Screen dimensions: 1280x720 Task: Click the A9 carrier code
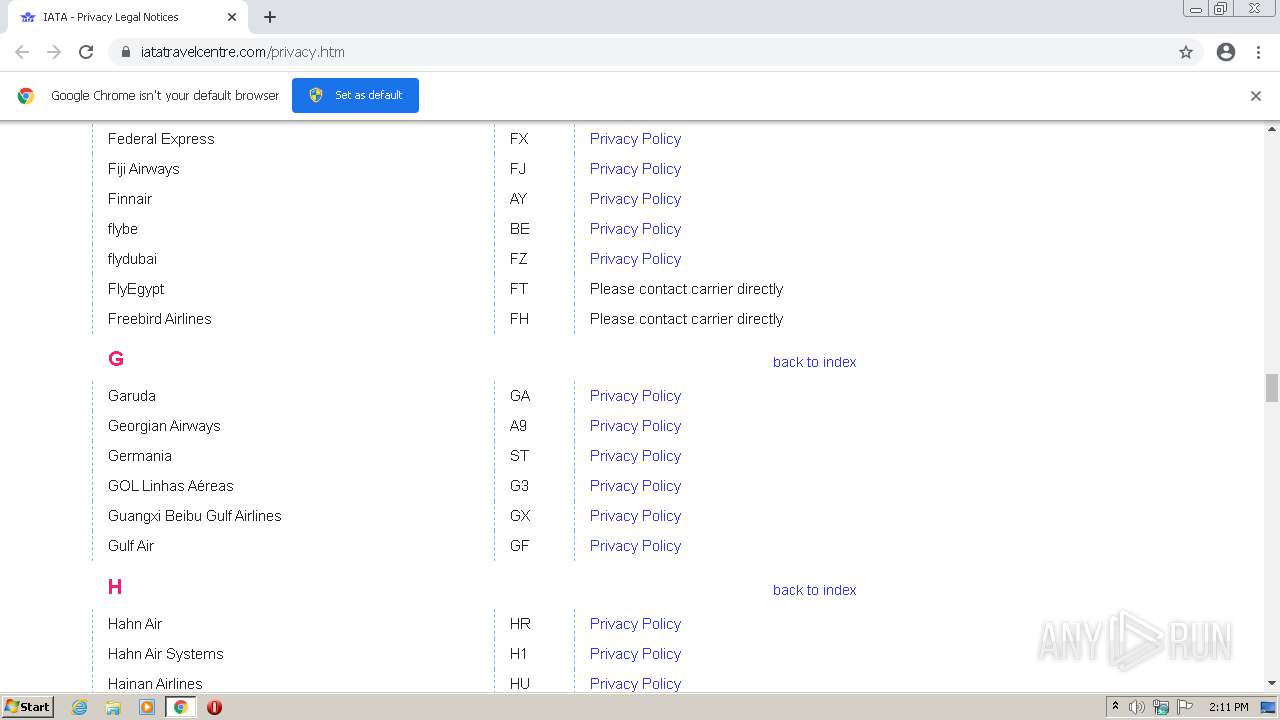tap(518, 426)
